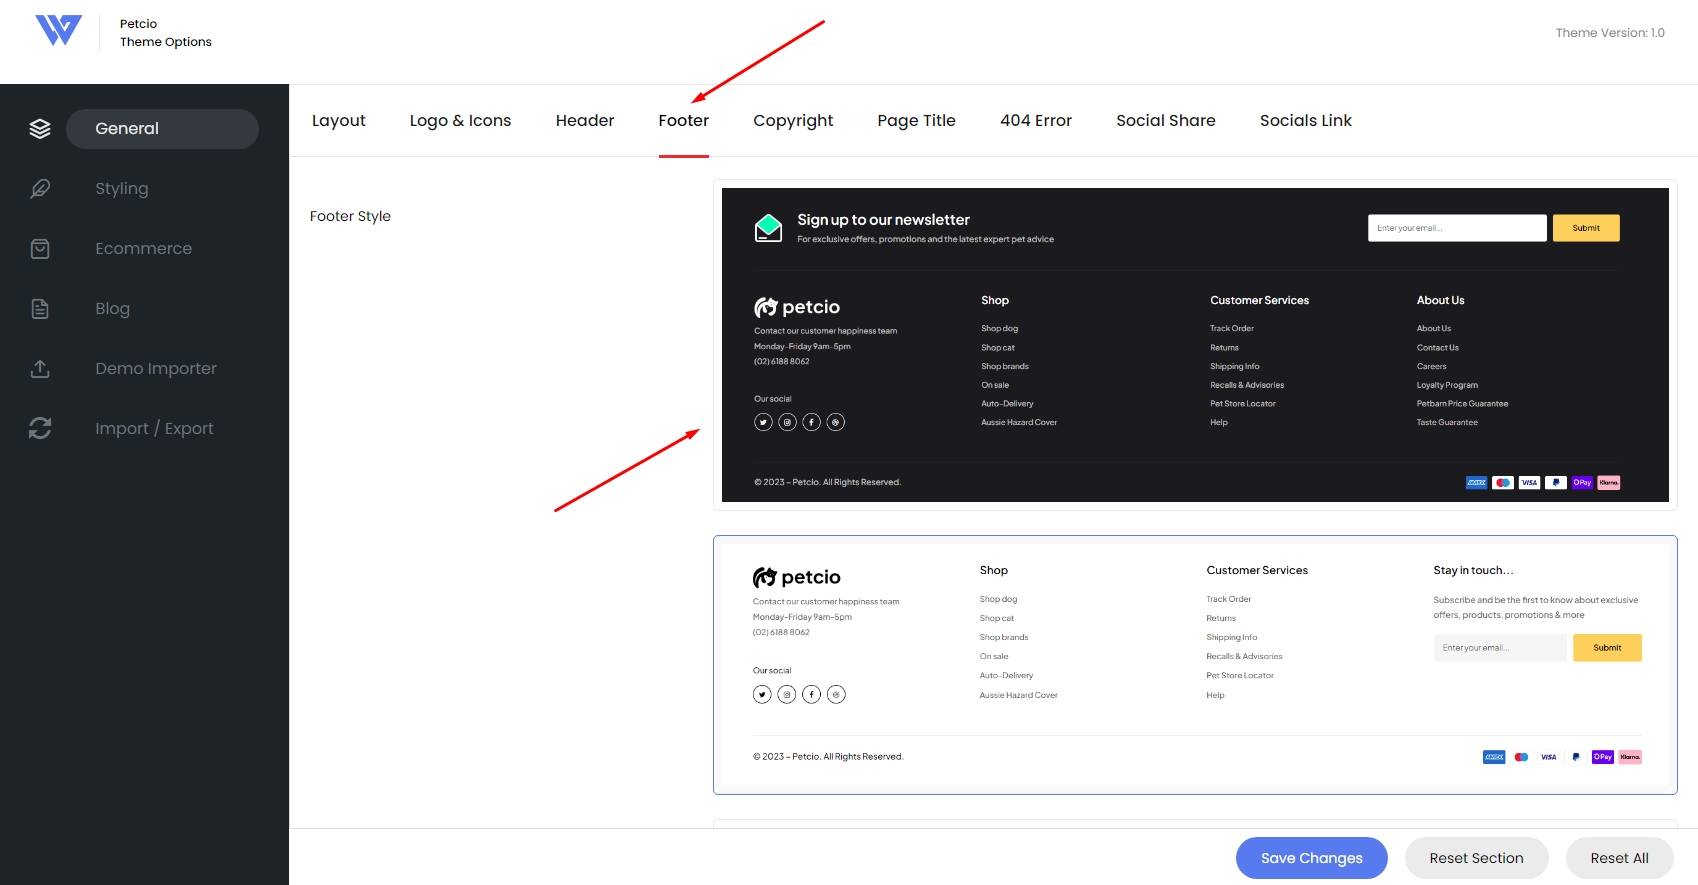
Task: Open the Logo & Icons tab
Action: 460,120
